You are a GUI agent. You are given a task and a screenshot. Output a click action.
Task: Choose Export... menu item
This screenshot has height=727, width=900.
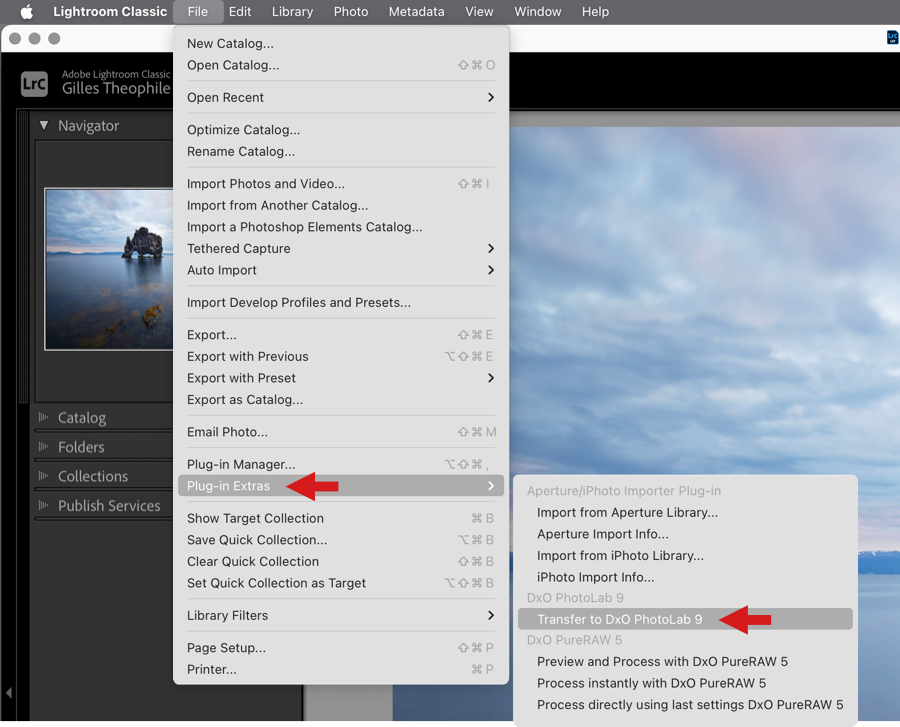[341, 335]
